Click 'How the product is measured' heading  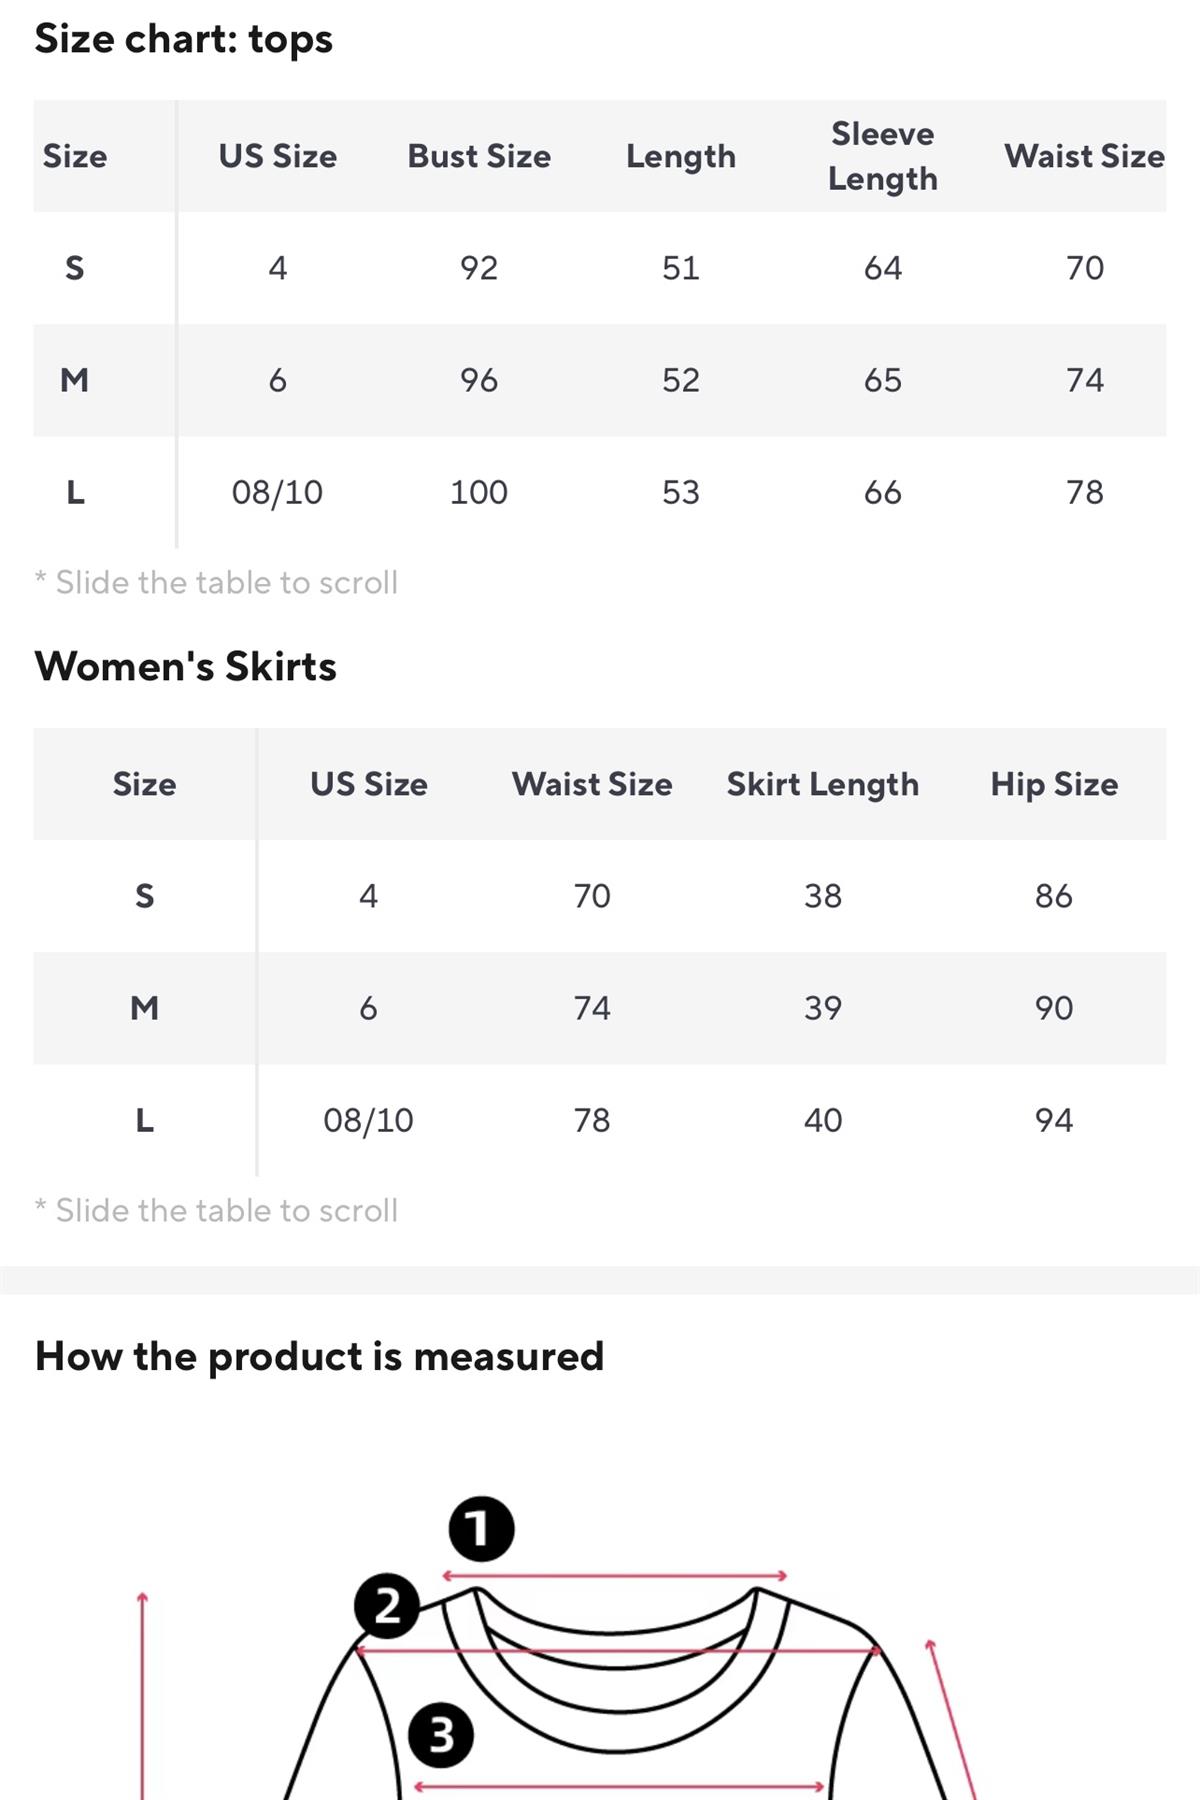click(x=319, y=1357)
